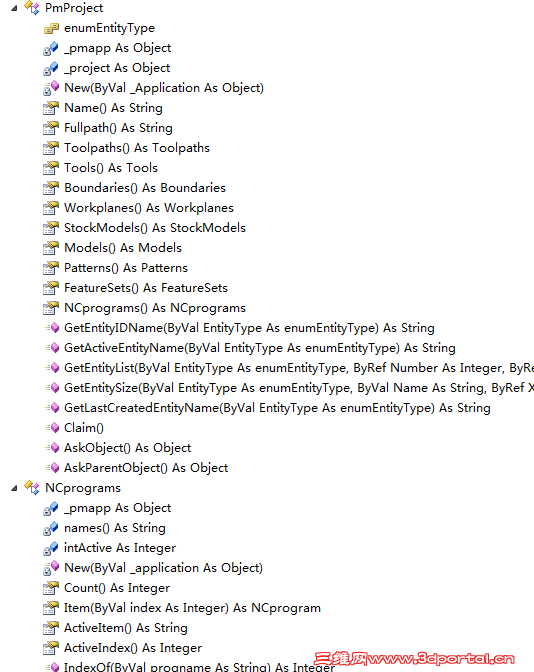Collapse the PmProject class node

14,8
